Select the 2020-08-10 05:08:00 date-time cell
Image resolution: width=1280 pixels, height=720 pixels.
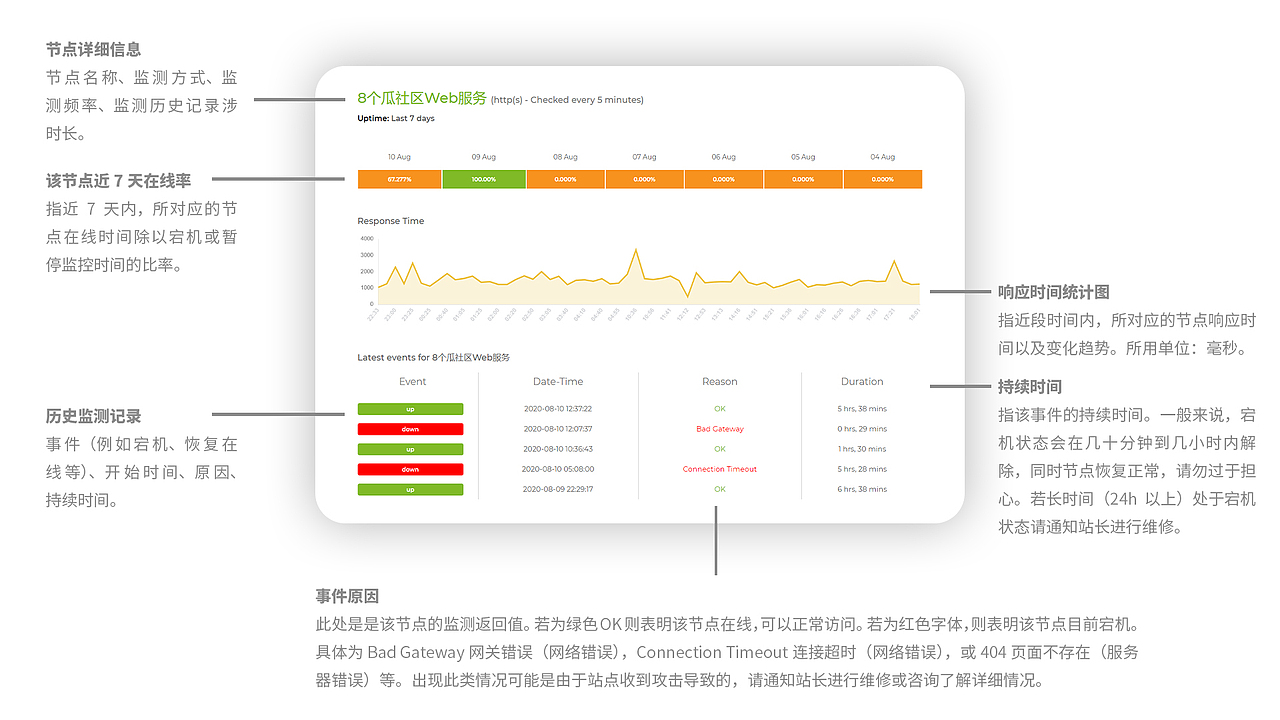558,469
